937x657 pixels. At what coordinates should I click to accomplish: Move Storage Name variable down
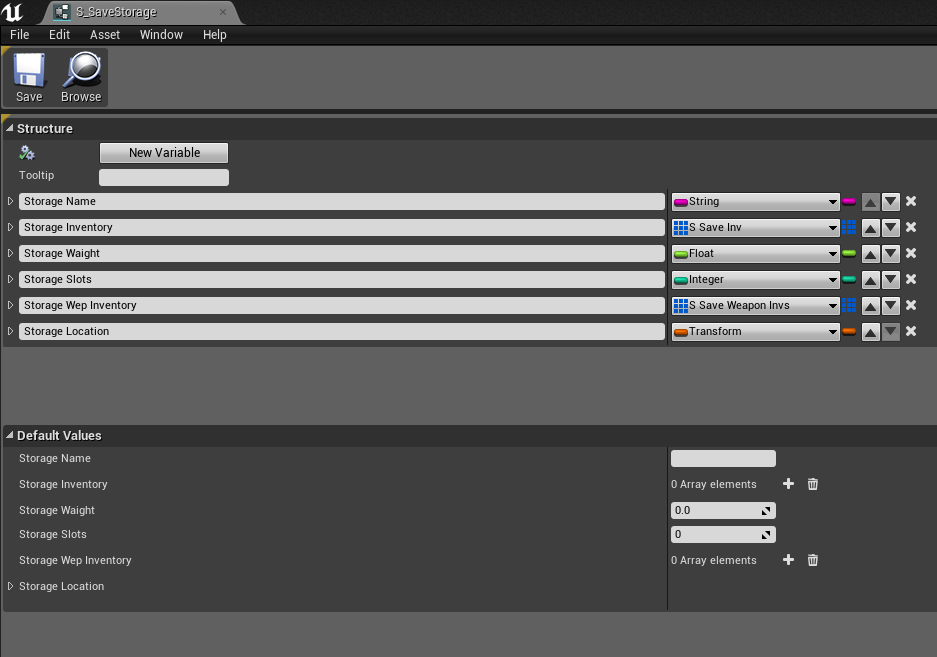(891, 201)
